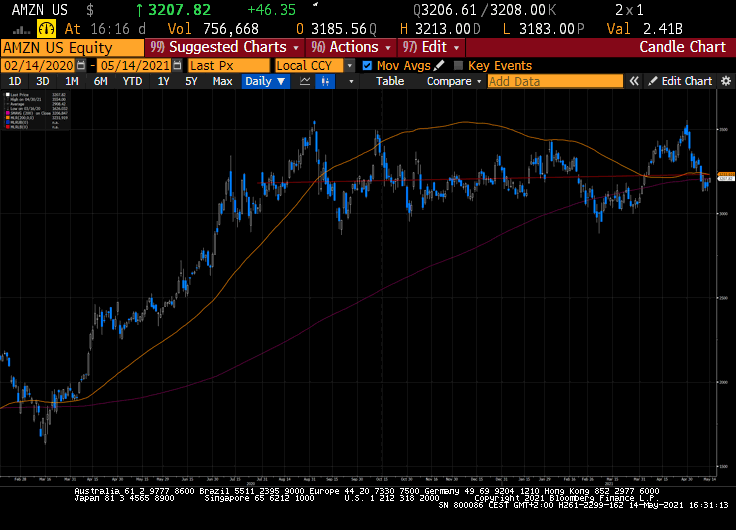Viewport: 736px width, 530px height.
Task: Select the 3D range tab
Action: coord(43,81)
